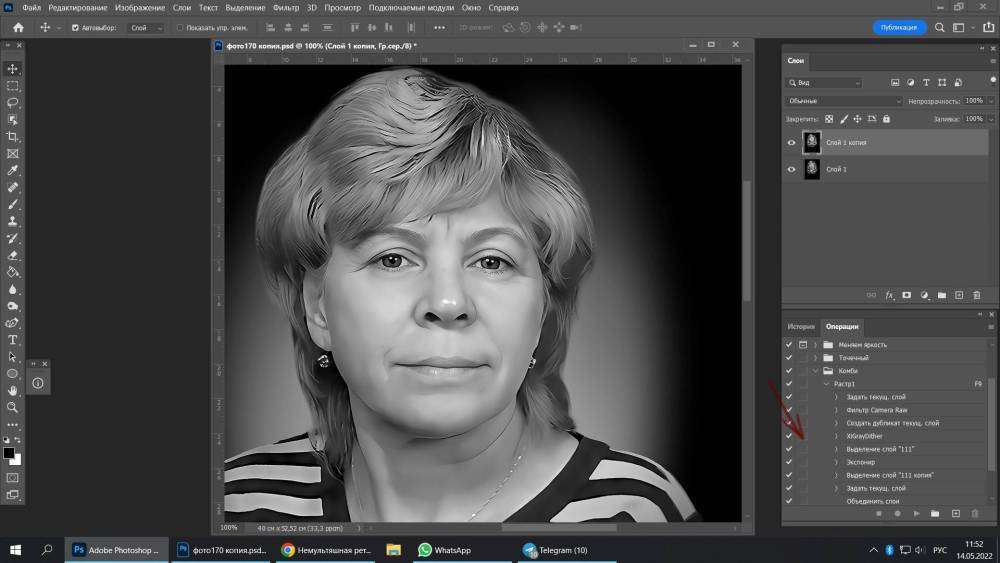1000x563 pixels.
Task: Click the lock-all padlock icon in Layers
Action: coord(886,119)
